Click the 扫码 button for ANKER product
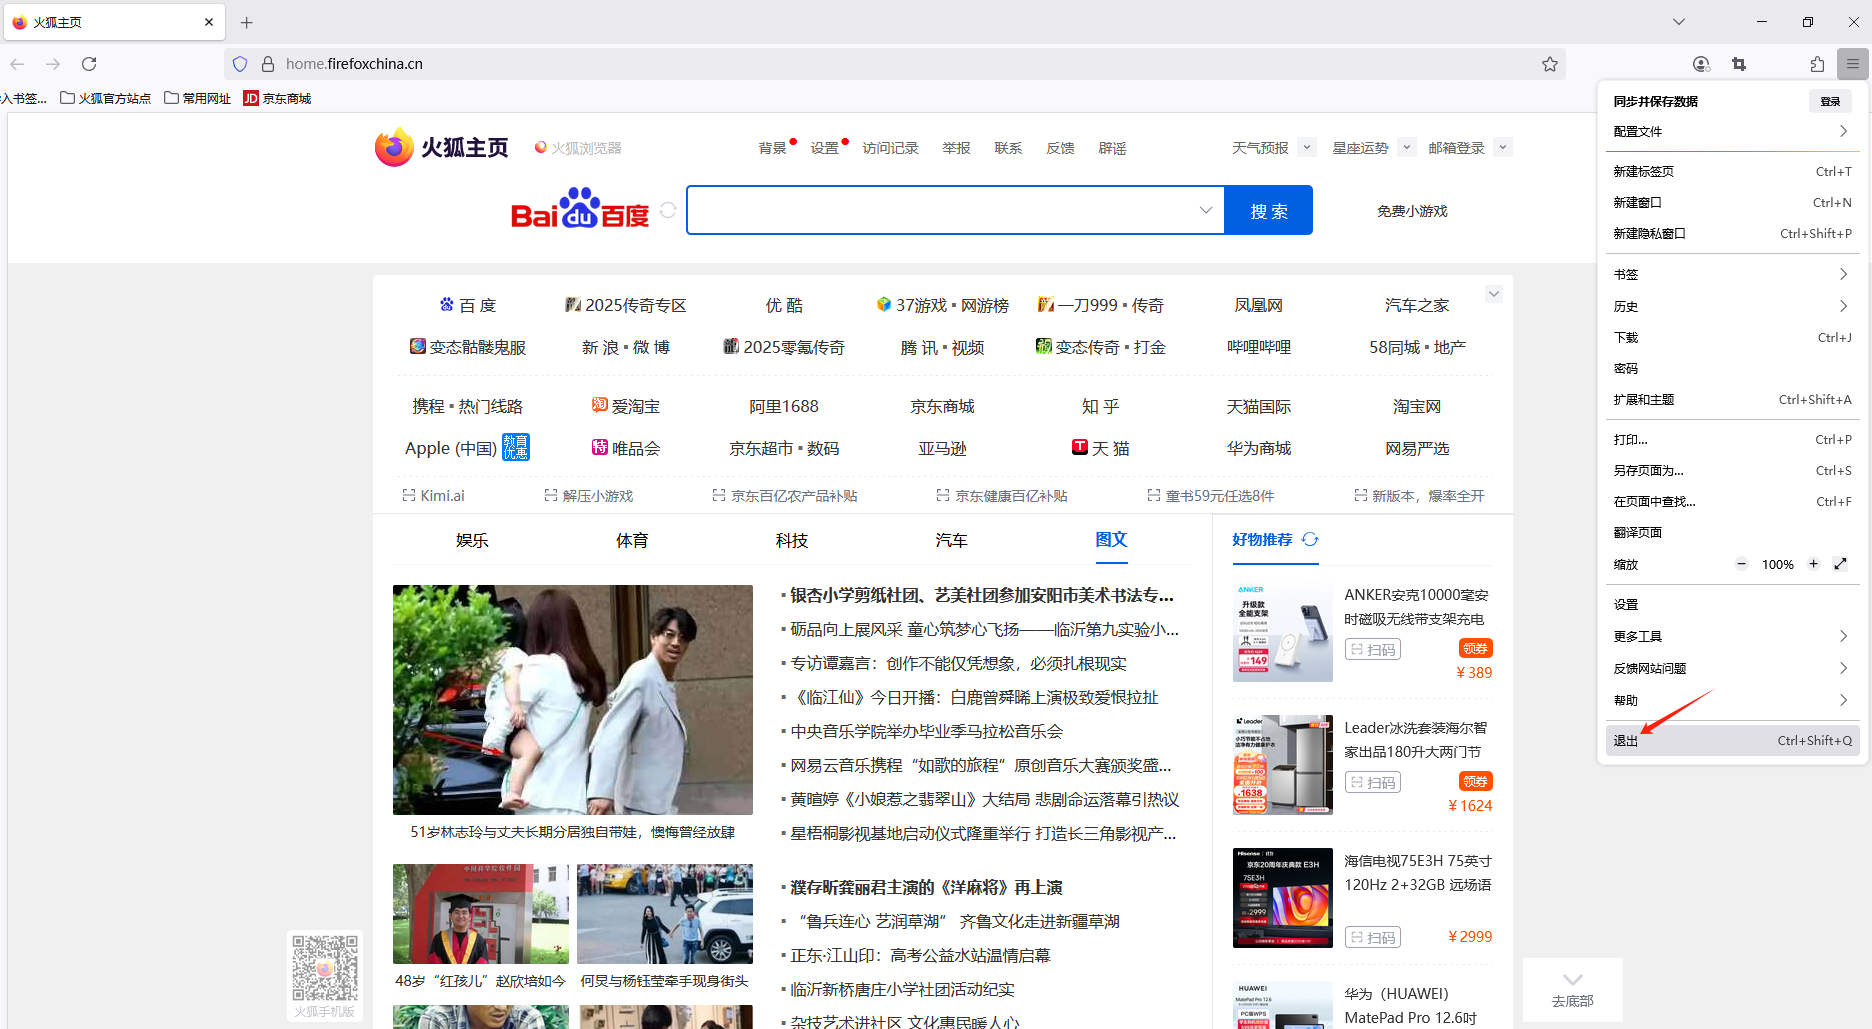This screenshot has height=1029, width=1872. (1373, 649)
